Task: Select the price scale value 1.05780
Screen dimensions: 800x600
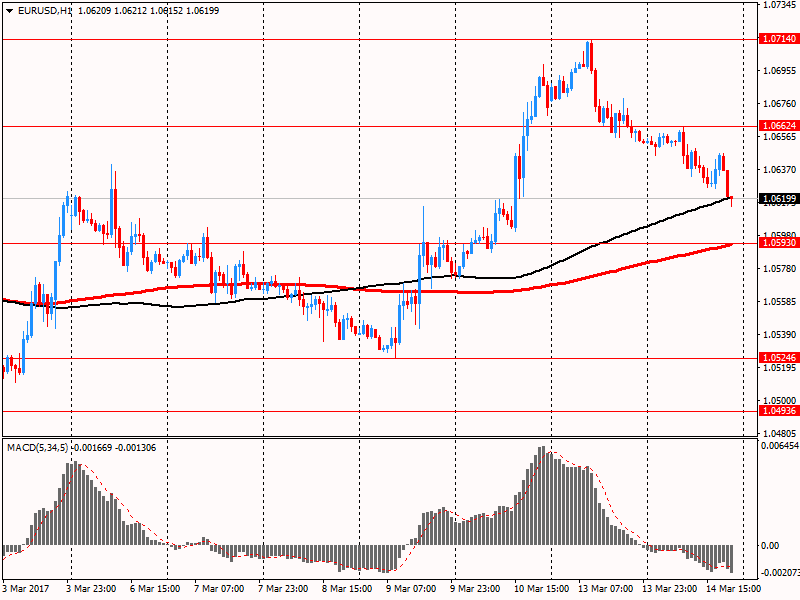Action: 780,268
